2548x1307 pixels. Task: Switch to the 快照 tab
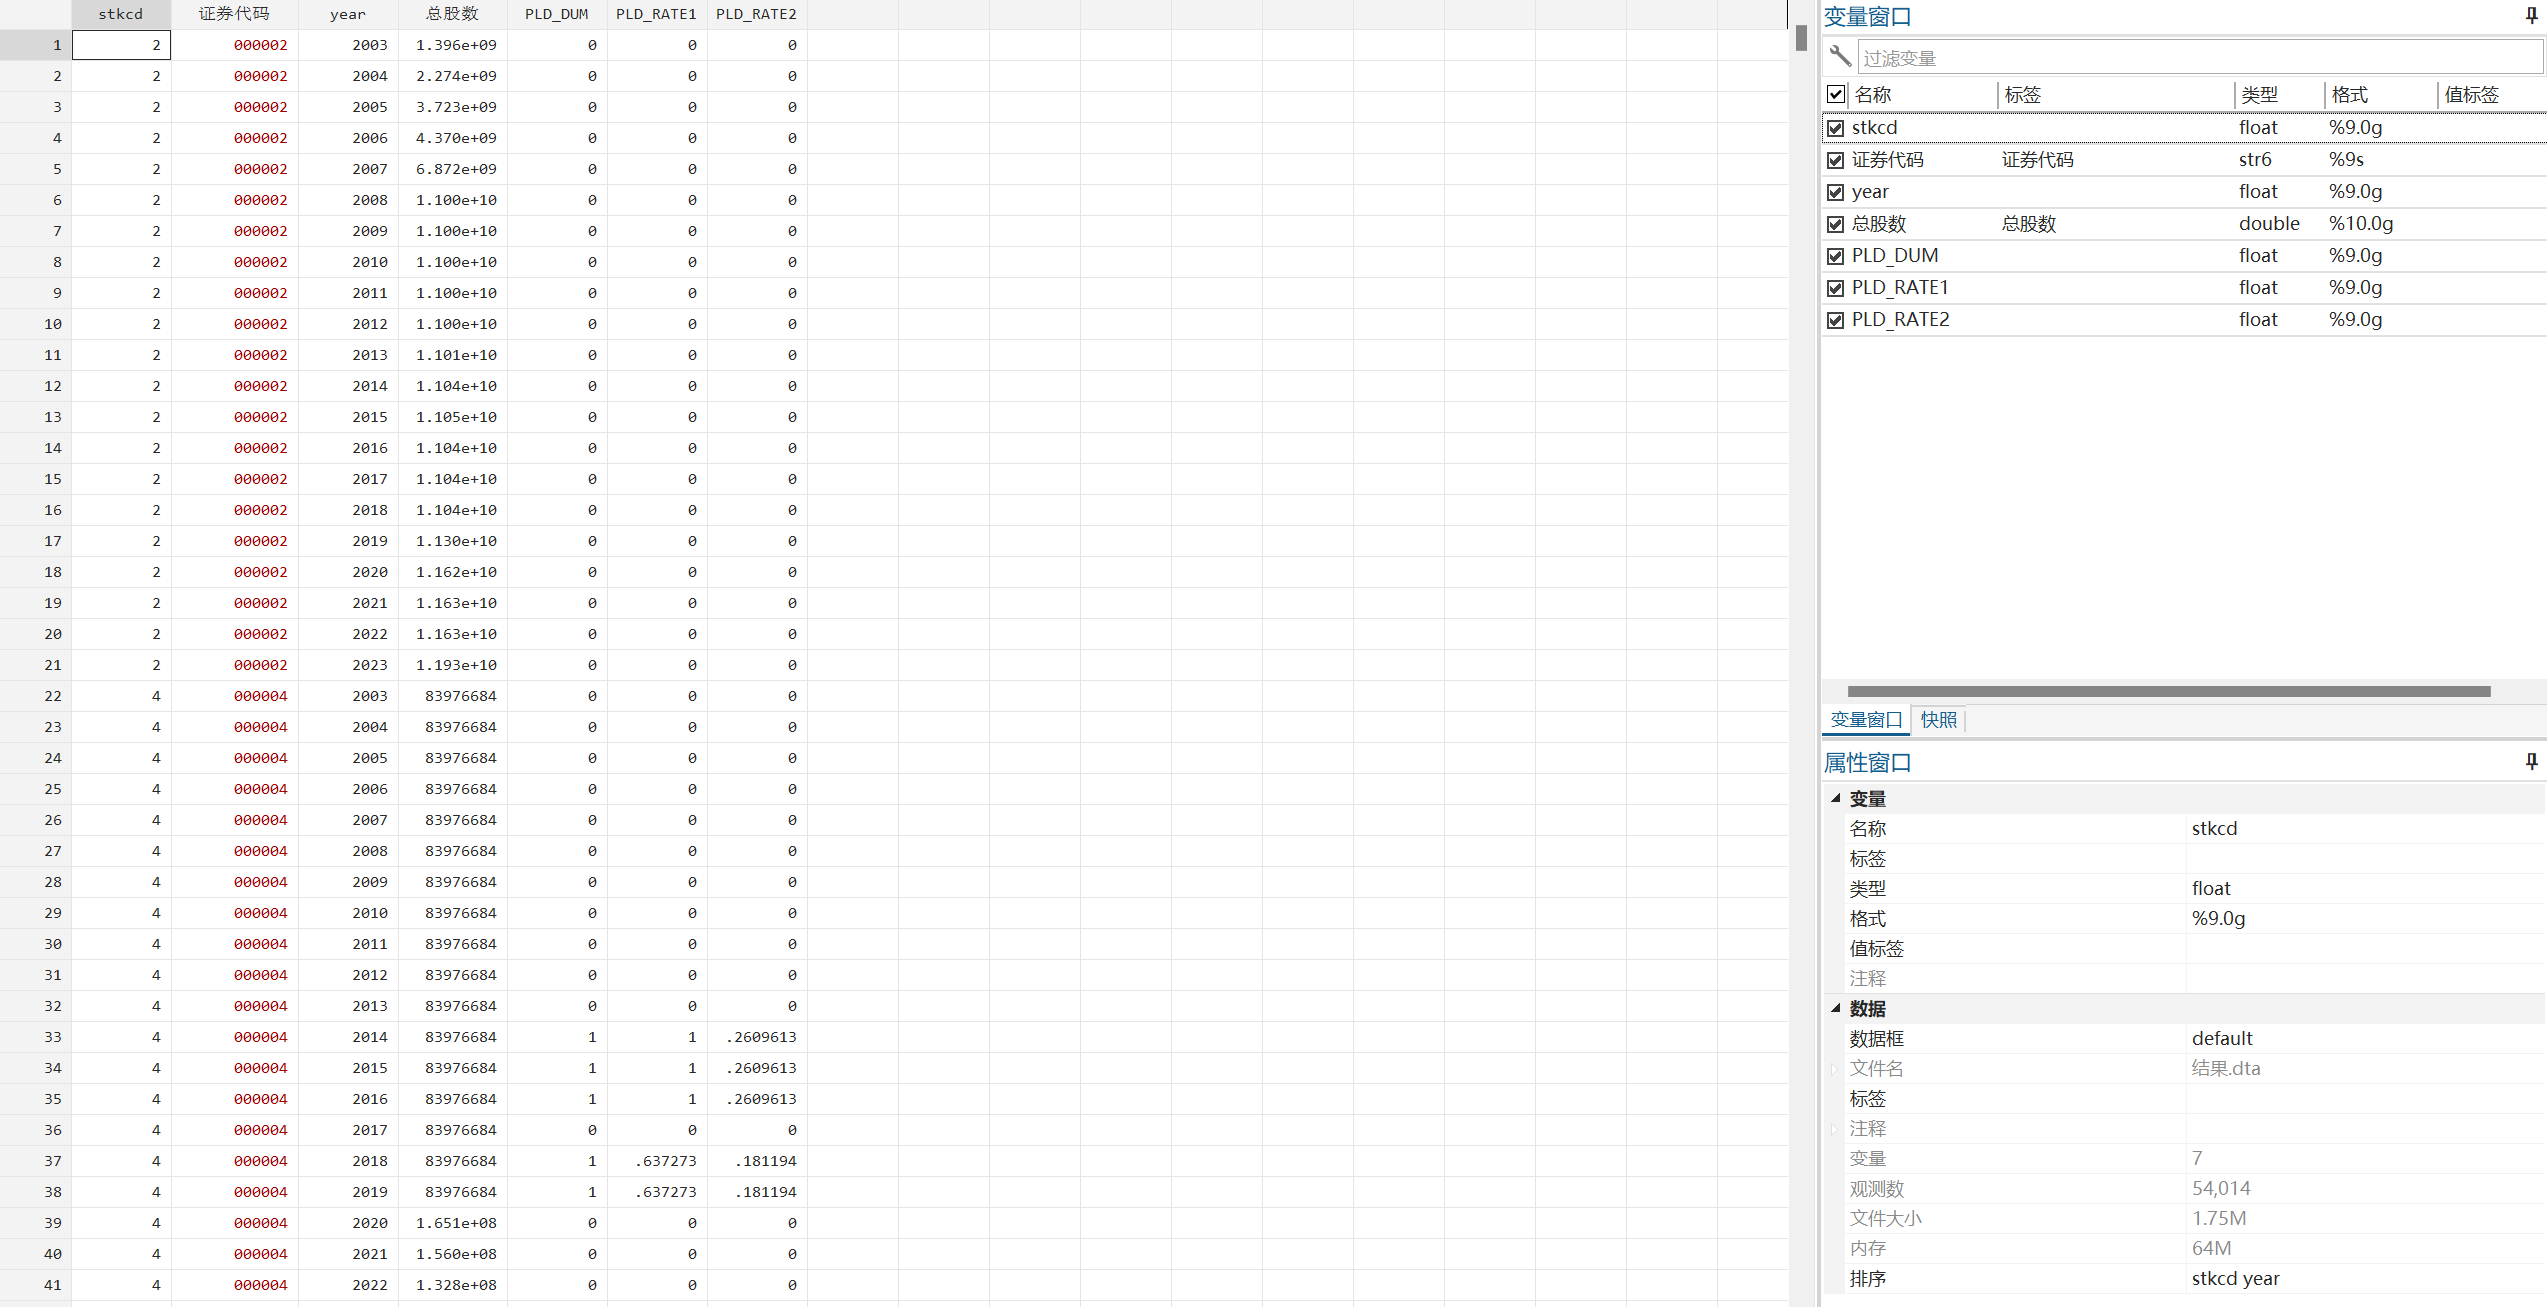coord(1938,720)
